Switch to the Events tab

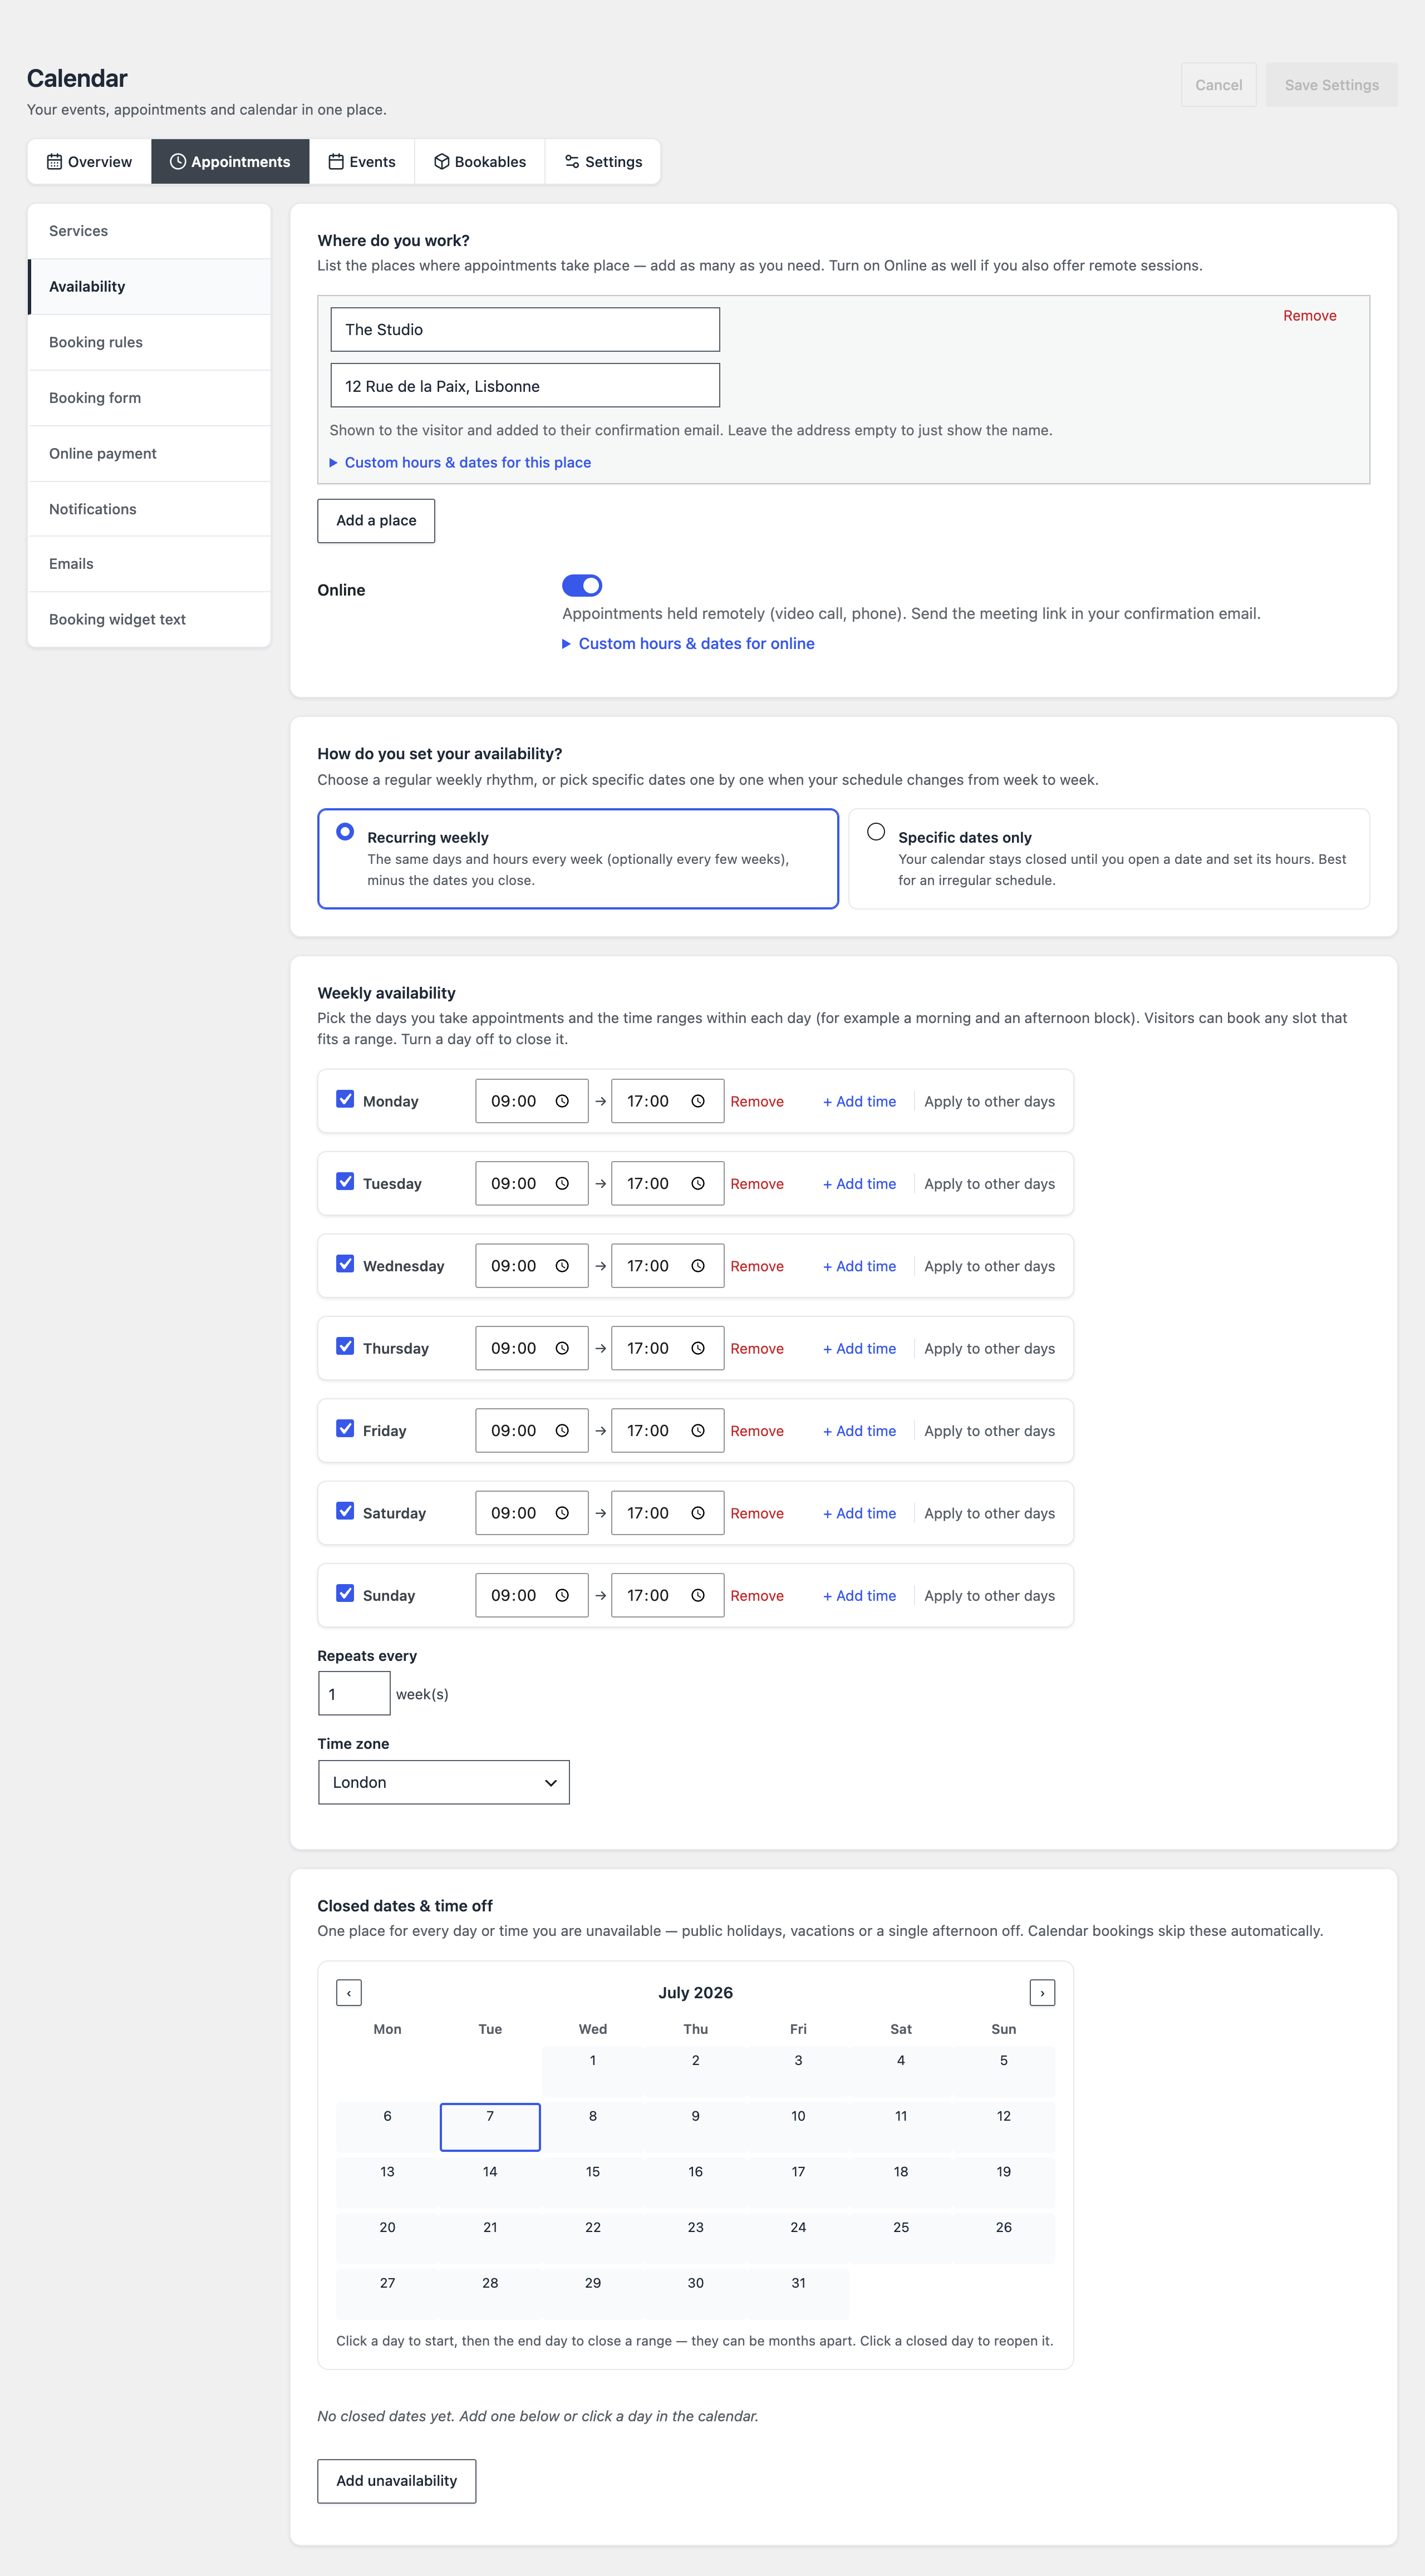[x=362, y=162]
